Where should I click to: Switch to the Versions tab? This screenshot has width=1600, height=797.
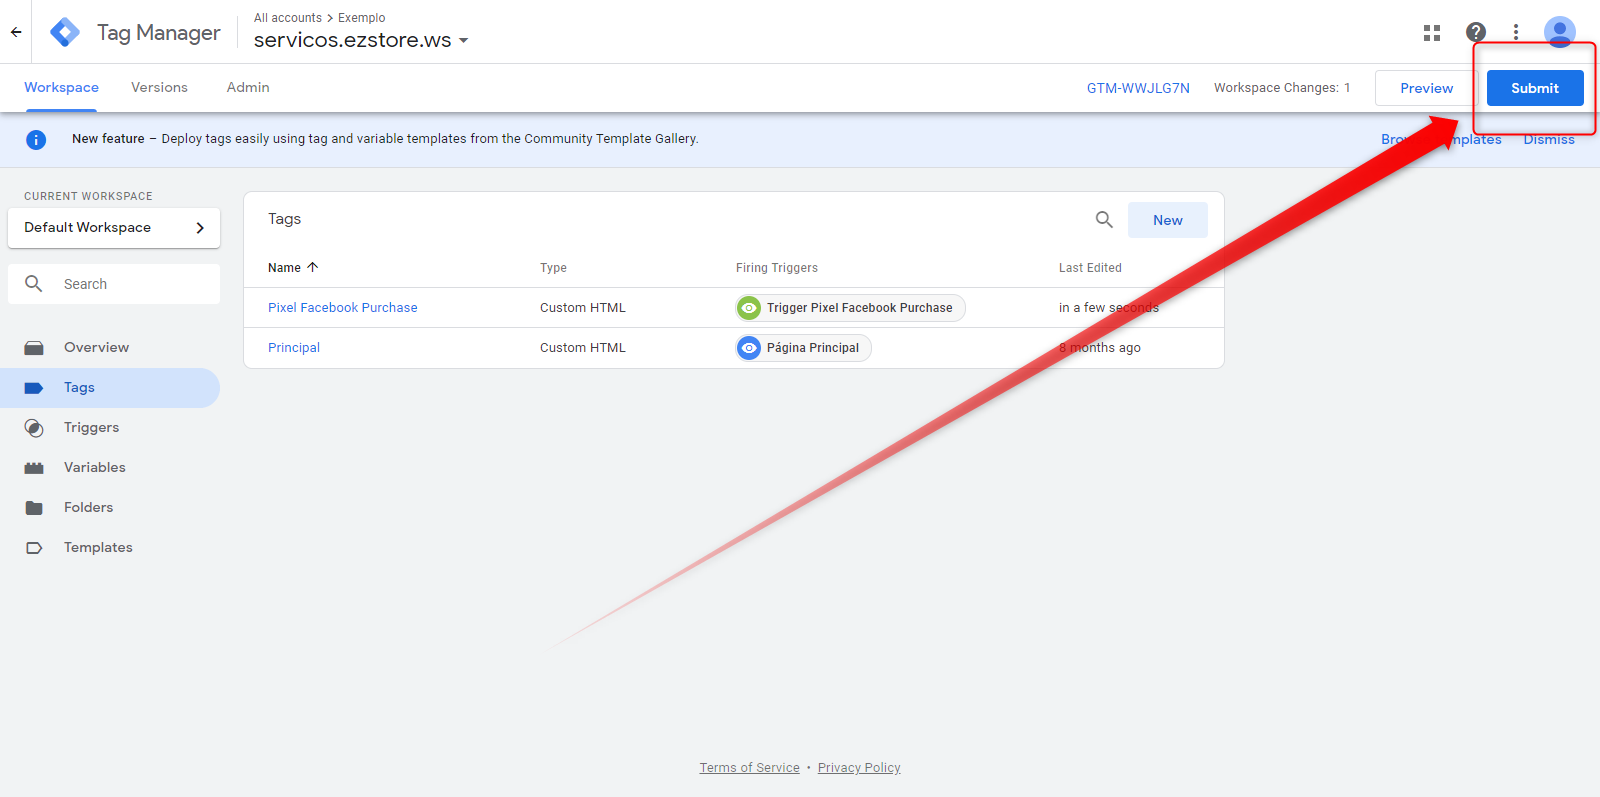click(159, 88)
